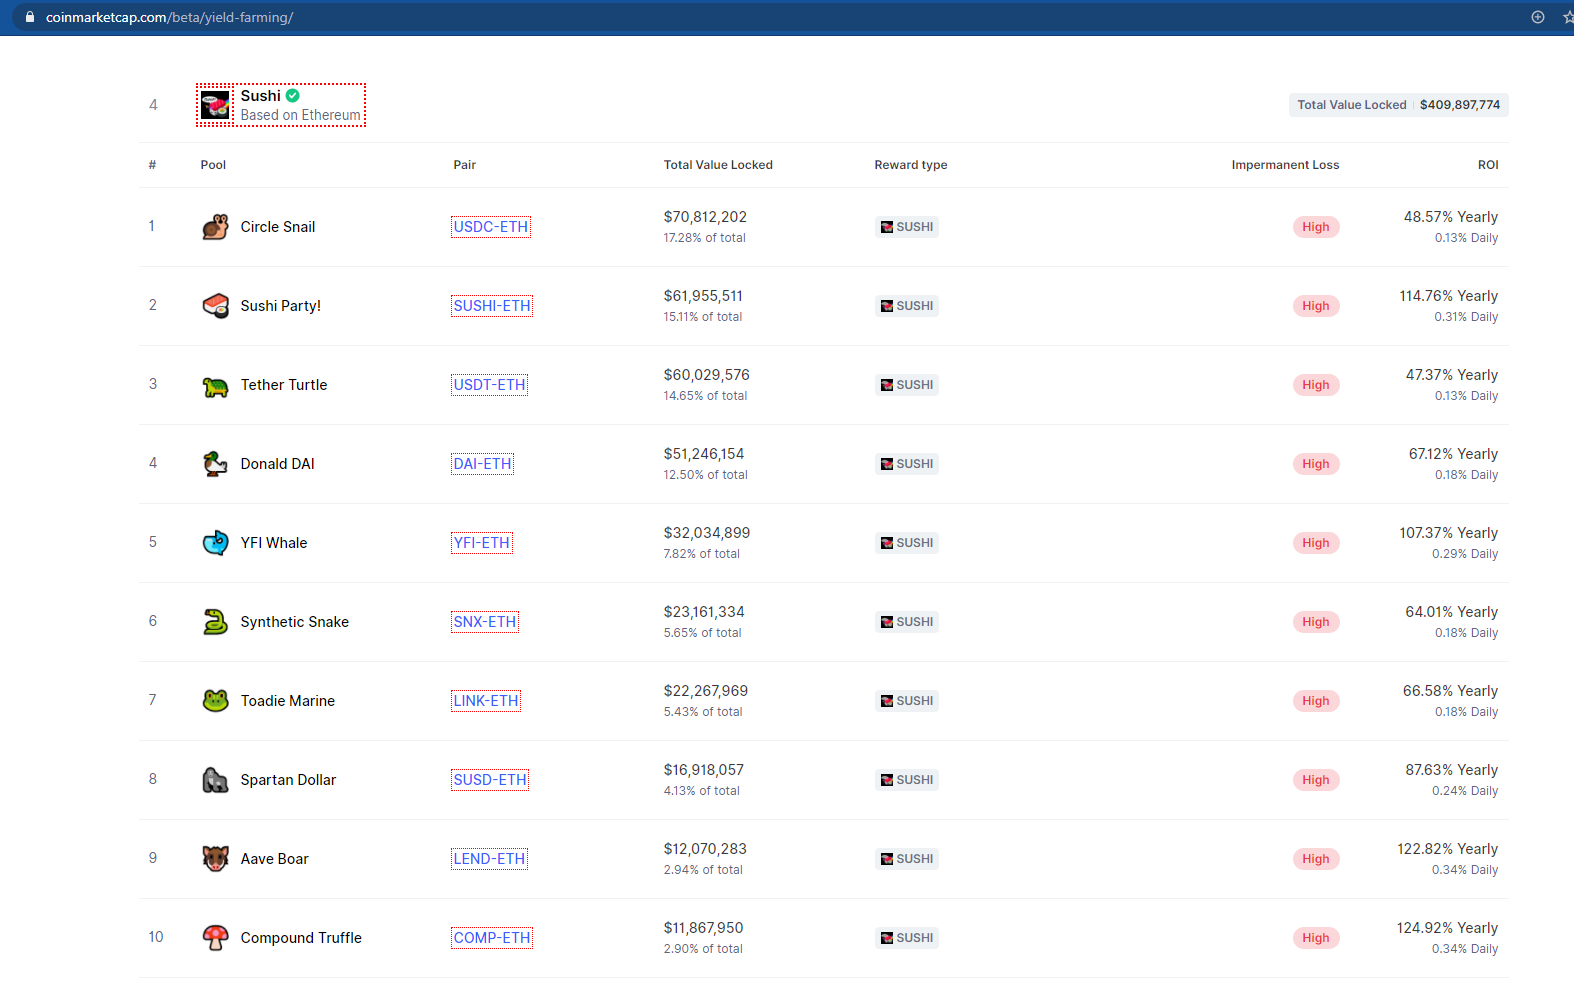The height and width of the screenshot is (992, 1574).
Task: Click the zoom plus icon in address bar
Action: [1538, 17]
